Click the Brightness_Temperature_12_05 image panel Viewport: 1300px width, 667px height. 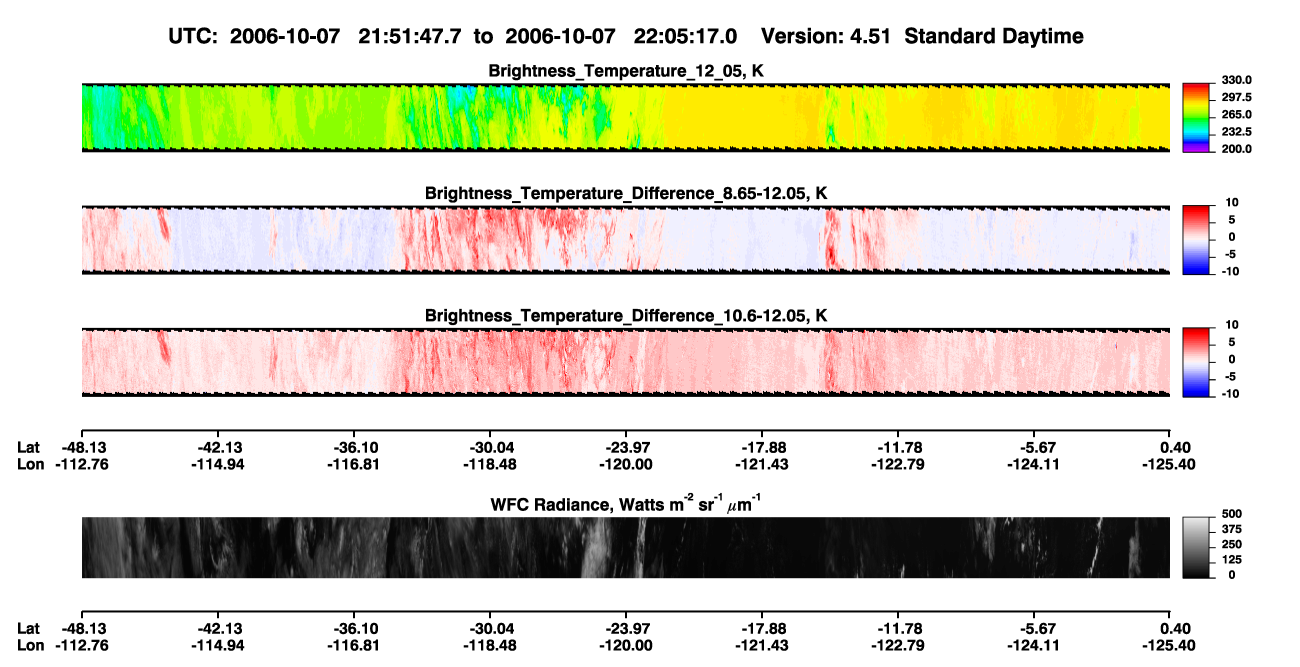pos(625,118)
